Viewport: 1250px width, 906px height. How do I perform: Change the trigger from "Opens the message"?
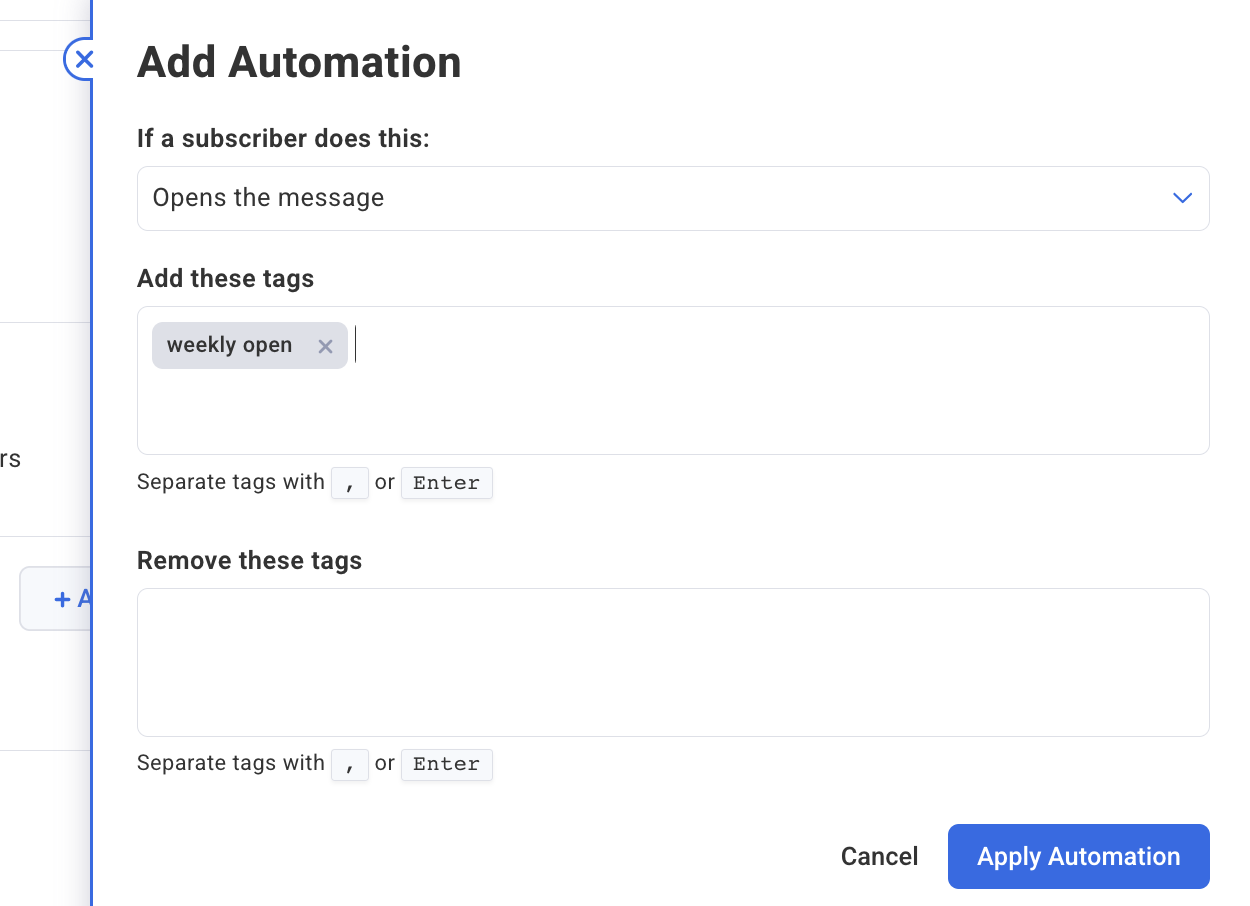[672, 198]
